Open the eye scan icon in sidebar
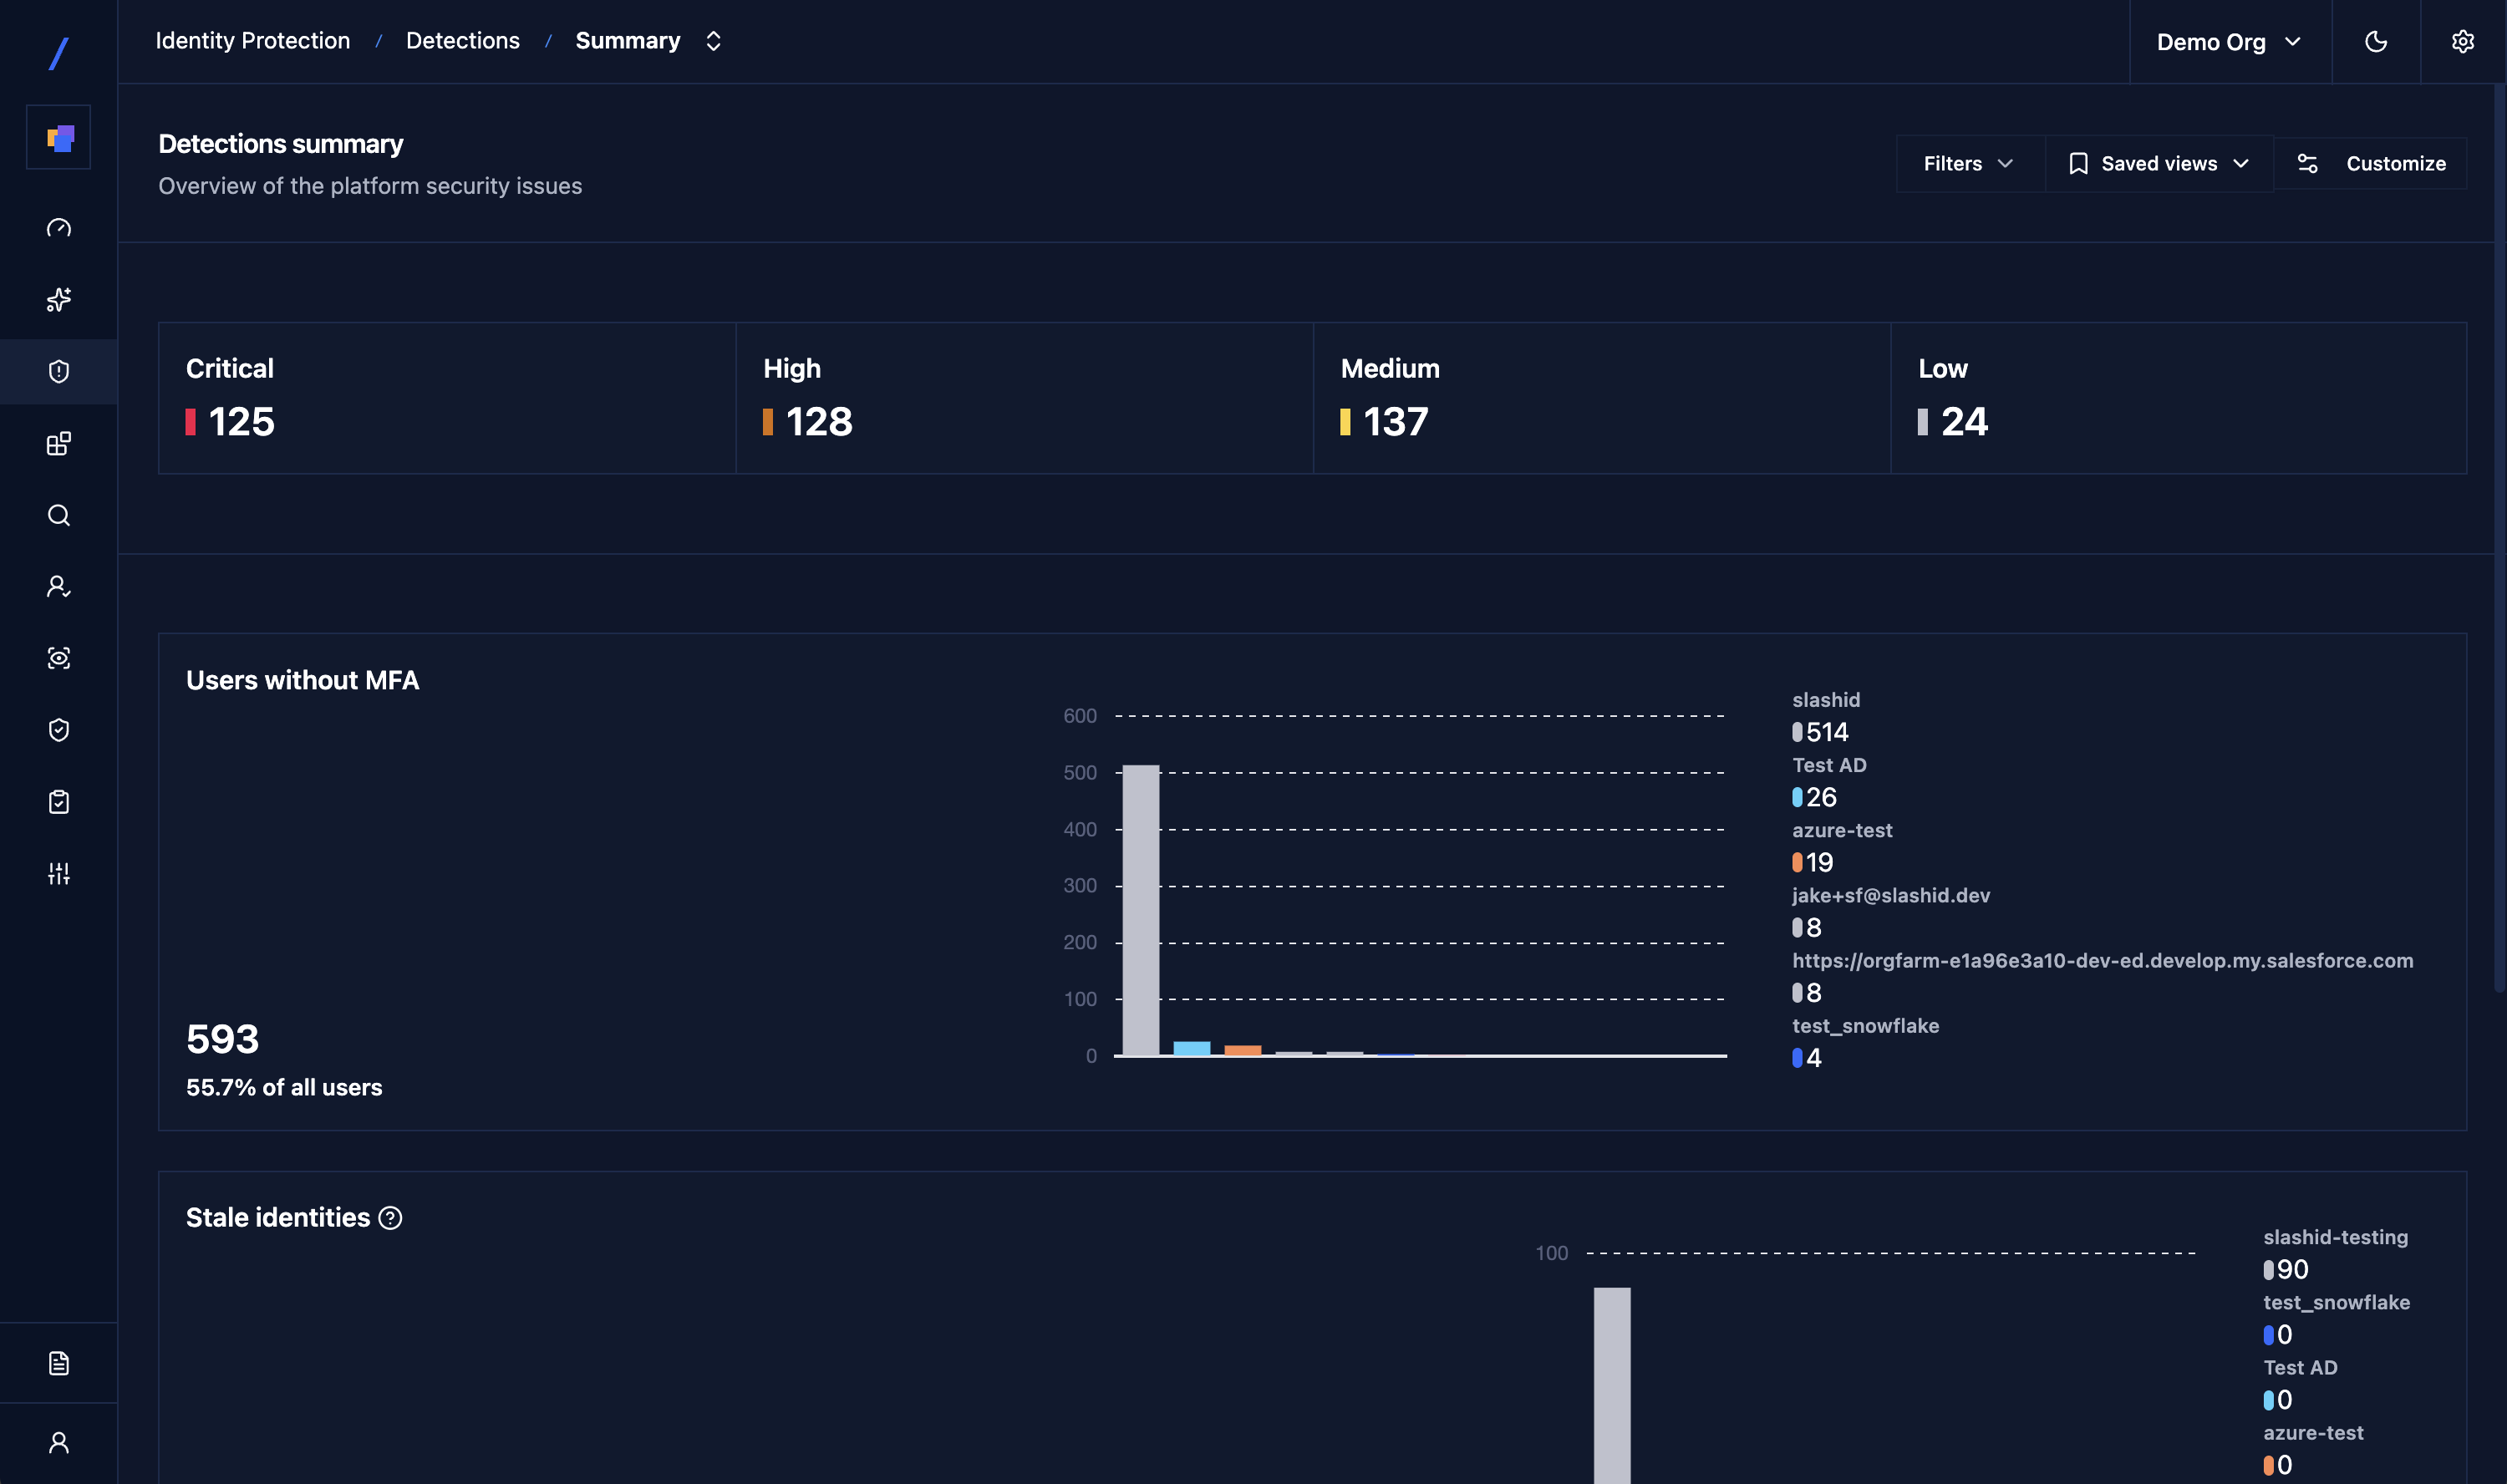Screen dimensions: 2507x1484 (58, 658)
